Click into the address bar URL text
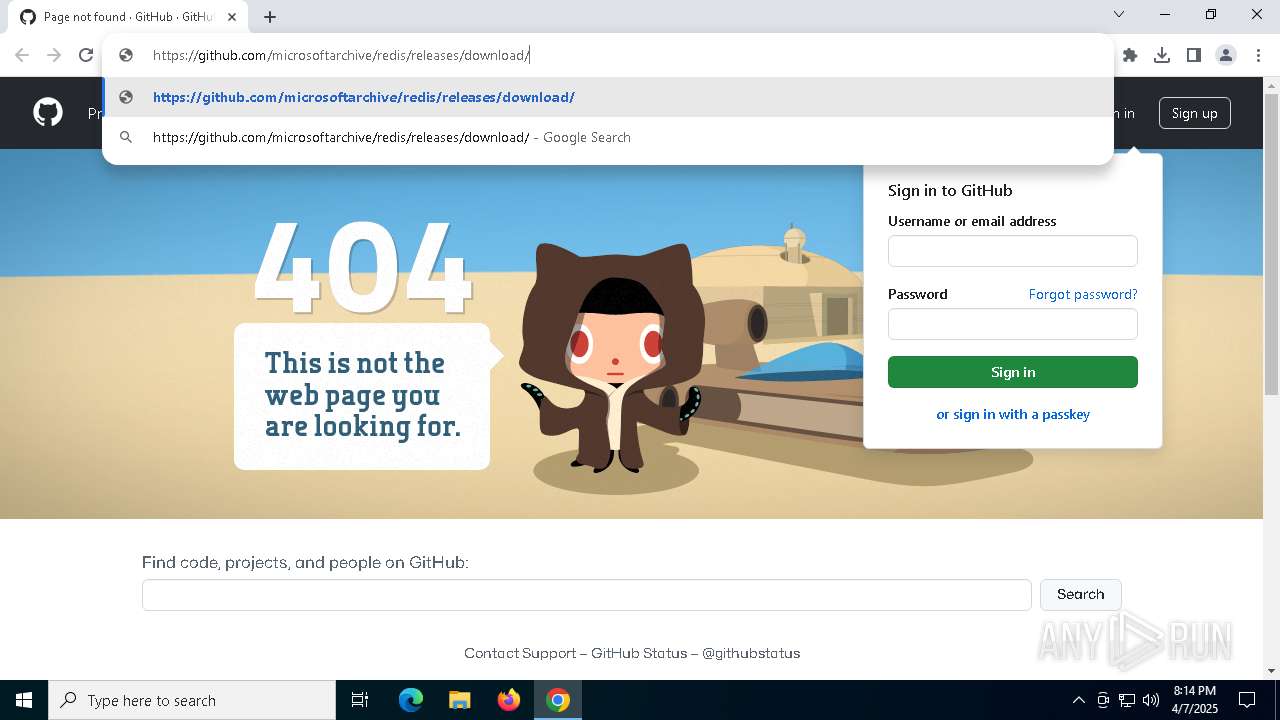Screen dimensions: 1280x720 tap(341, 55)
